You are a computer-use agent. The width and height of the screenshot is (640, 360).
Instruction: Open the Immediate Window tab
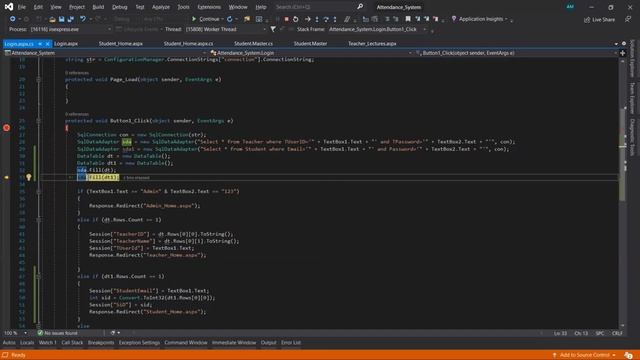coord(234,343)
